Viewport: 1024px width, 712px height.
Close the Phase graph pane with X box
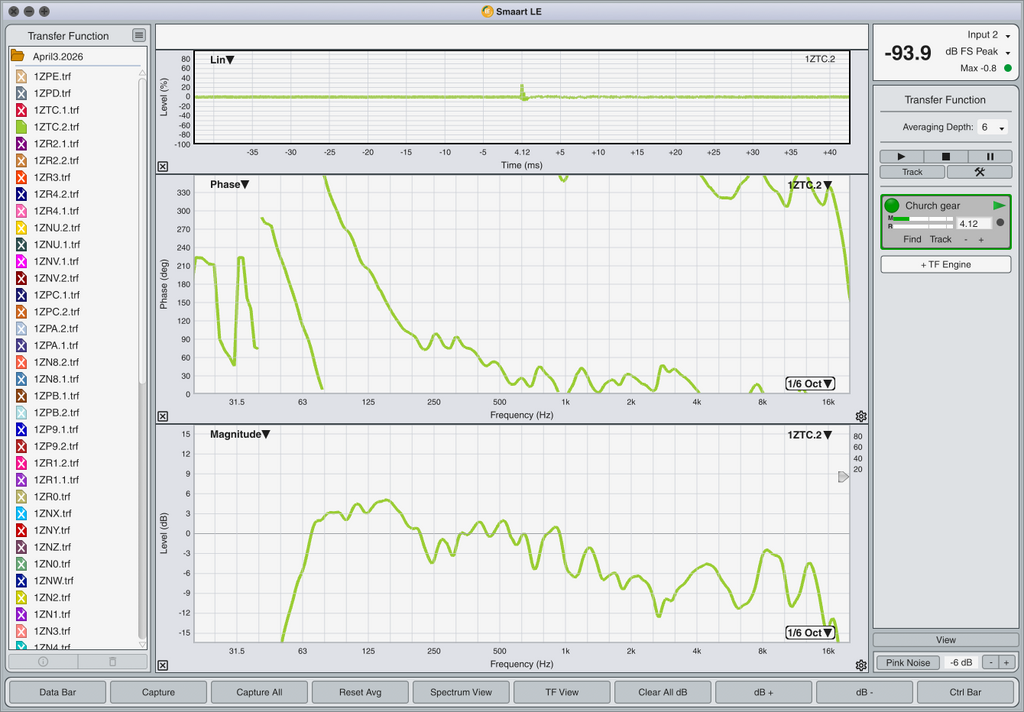pos(163,416)
